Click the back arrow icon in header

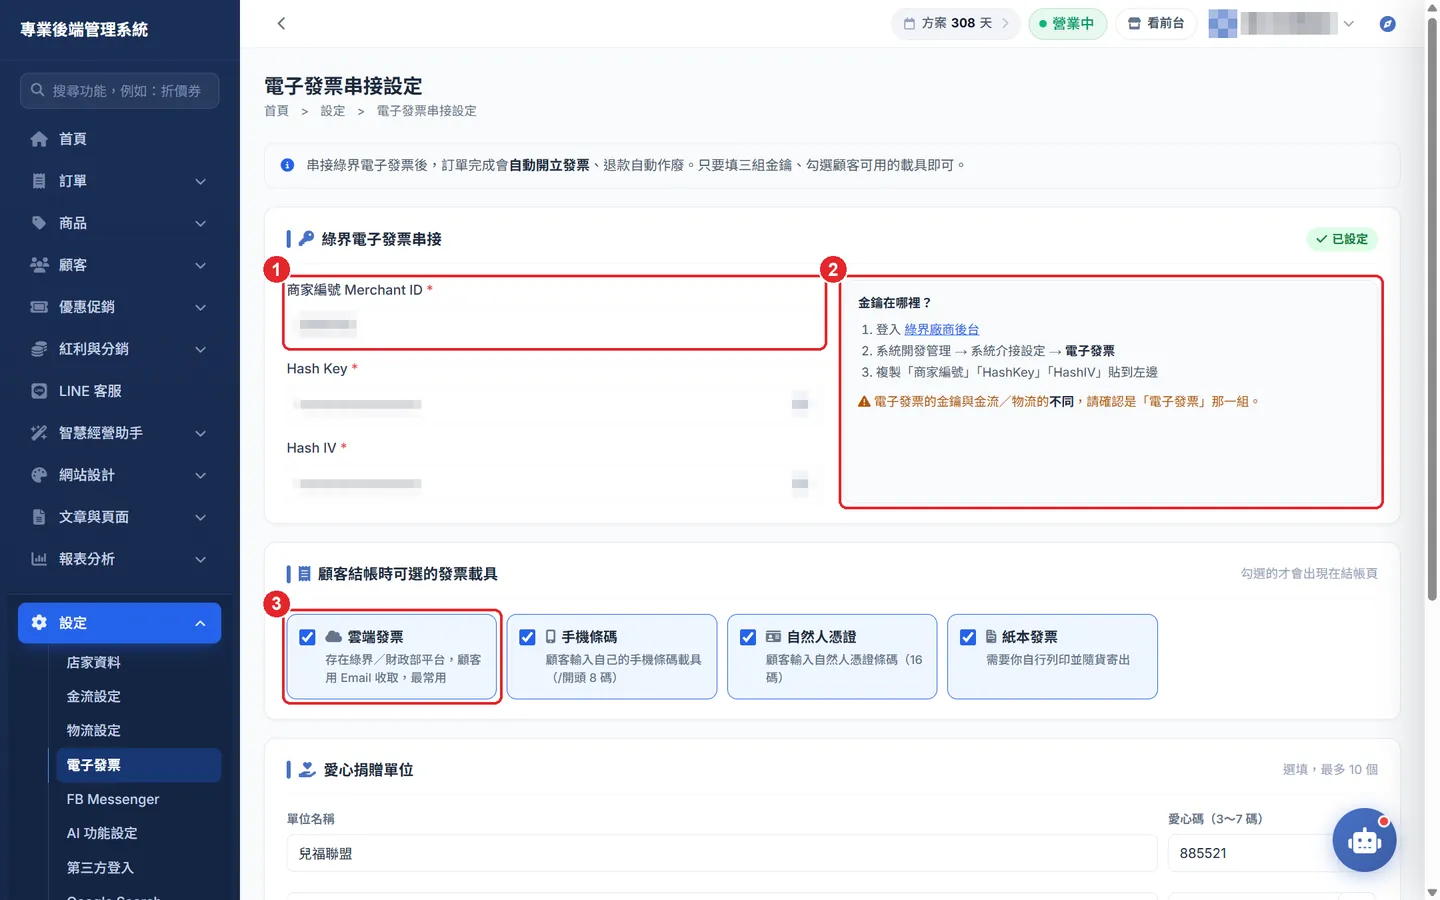pos(281,23)
